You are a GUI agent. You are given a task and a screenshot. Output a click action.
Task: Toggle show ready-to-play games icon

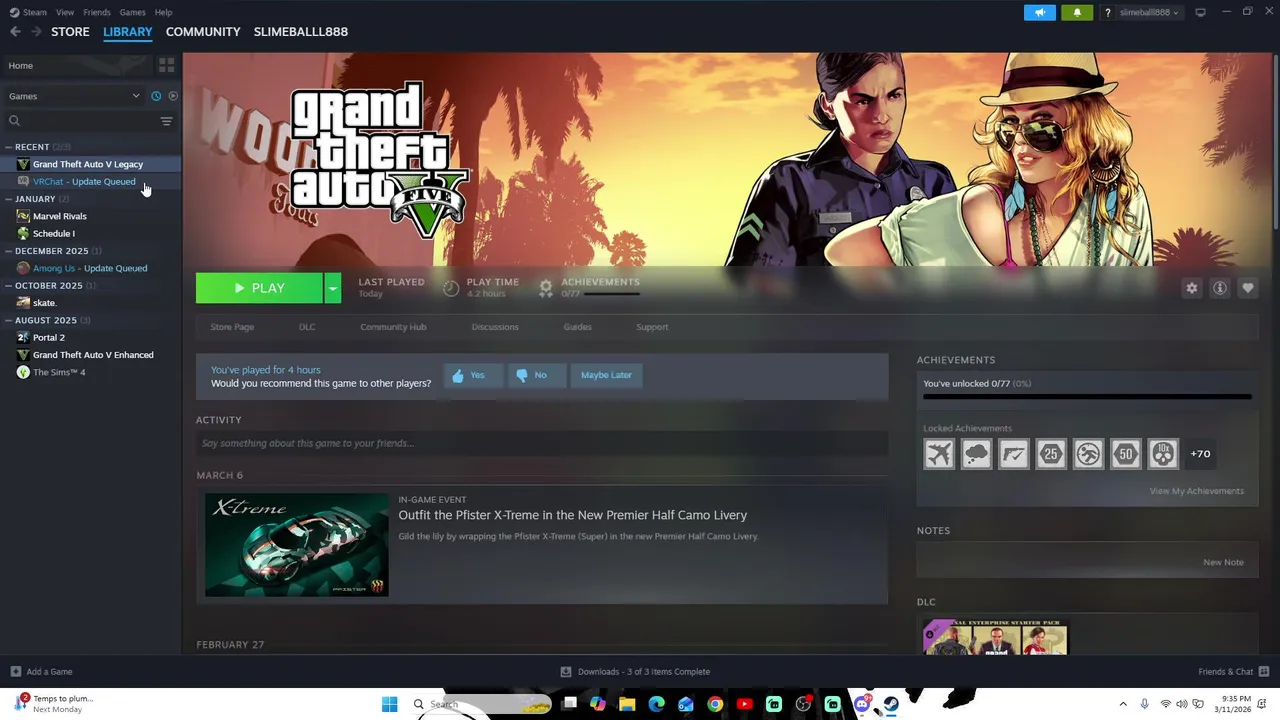click(x=173, y=96)
